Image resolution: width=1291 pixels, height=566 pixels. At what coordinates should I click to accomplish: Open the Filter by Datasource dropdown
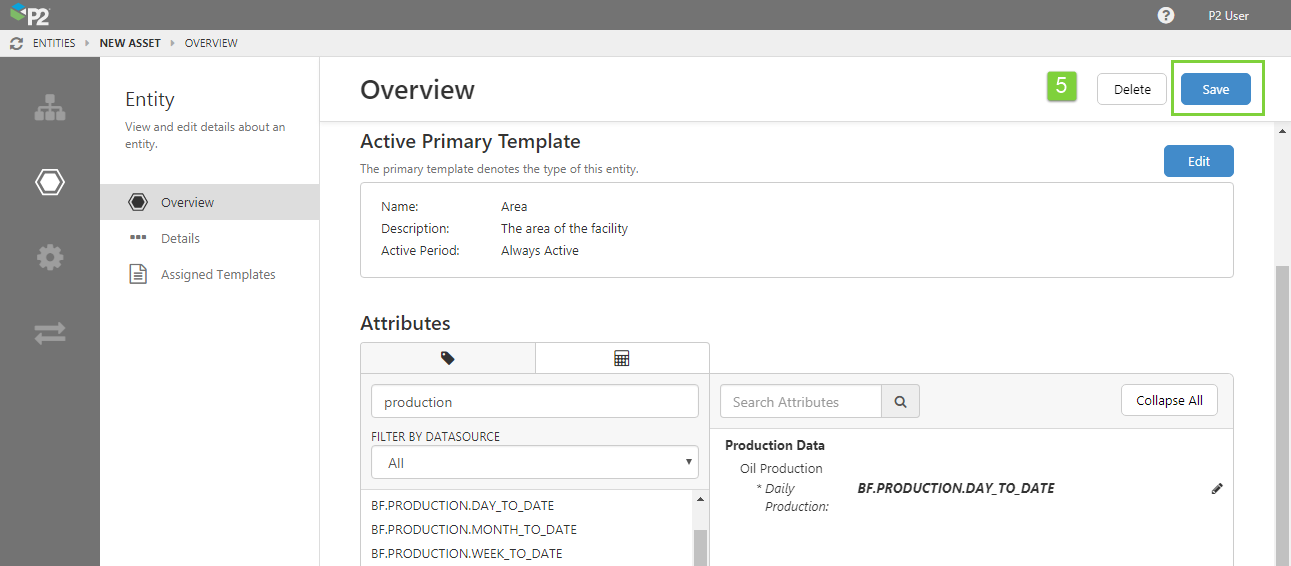(x=534, y=463)
